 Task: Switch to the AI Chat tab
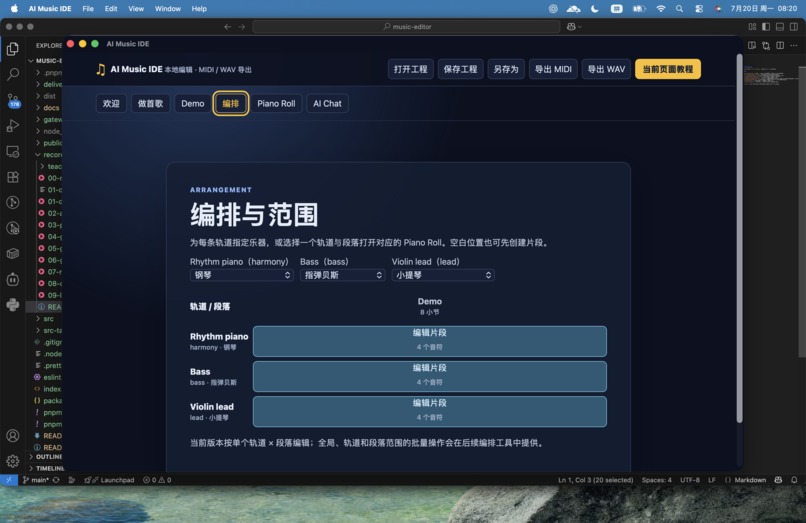click(327, 103)
